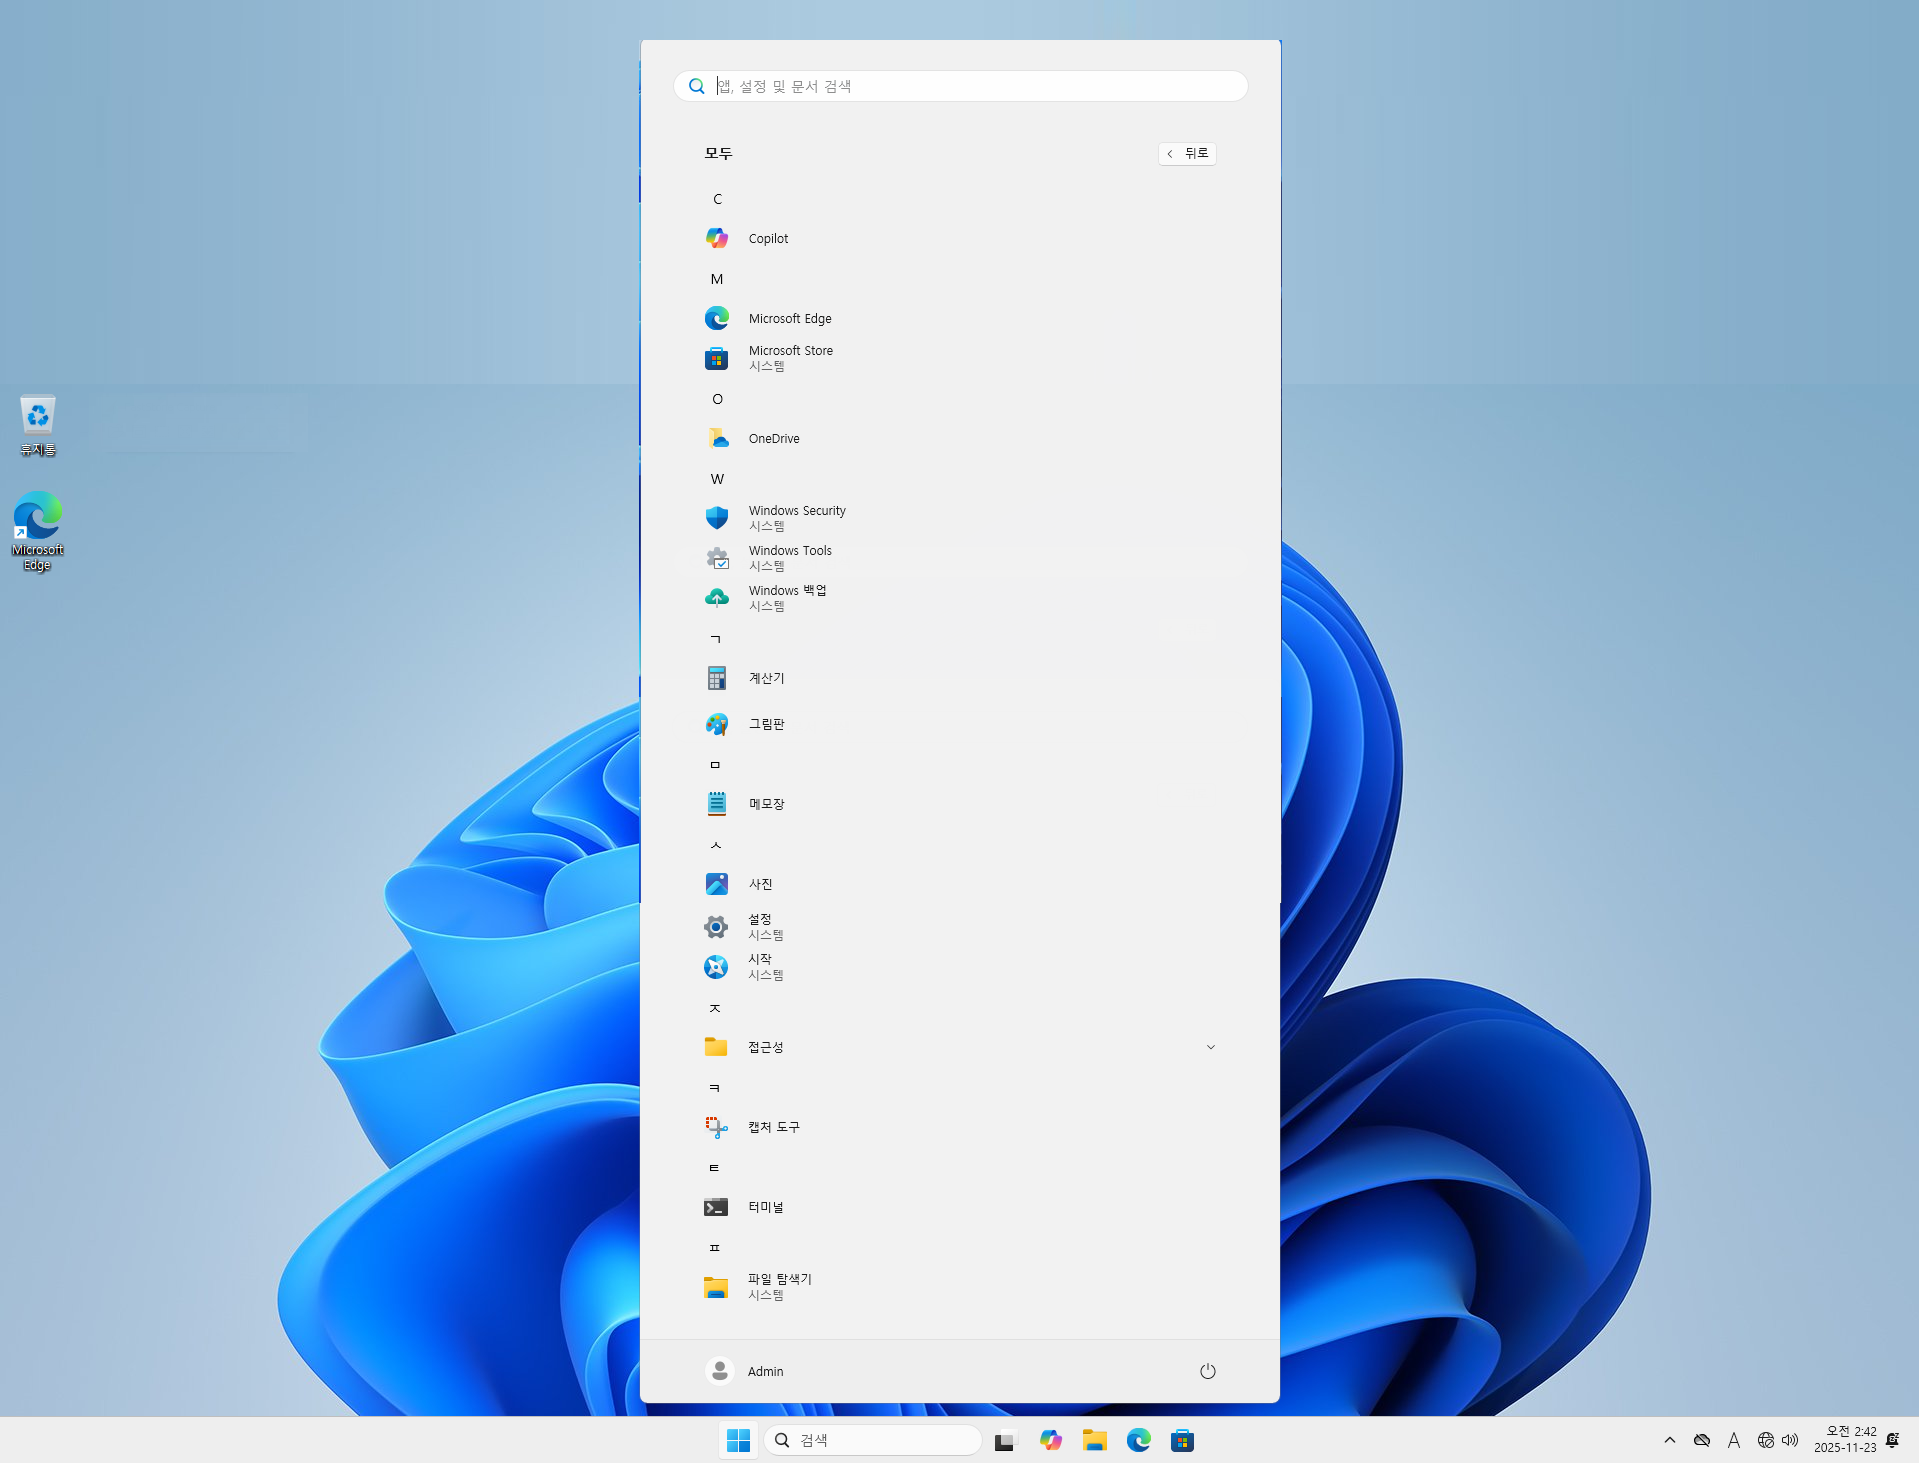Jump via letter header O

click(x=717, y=399)
